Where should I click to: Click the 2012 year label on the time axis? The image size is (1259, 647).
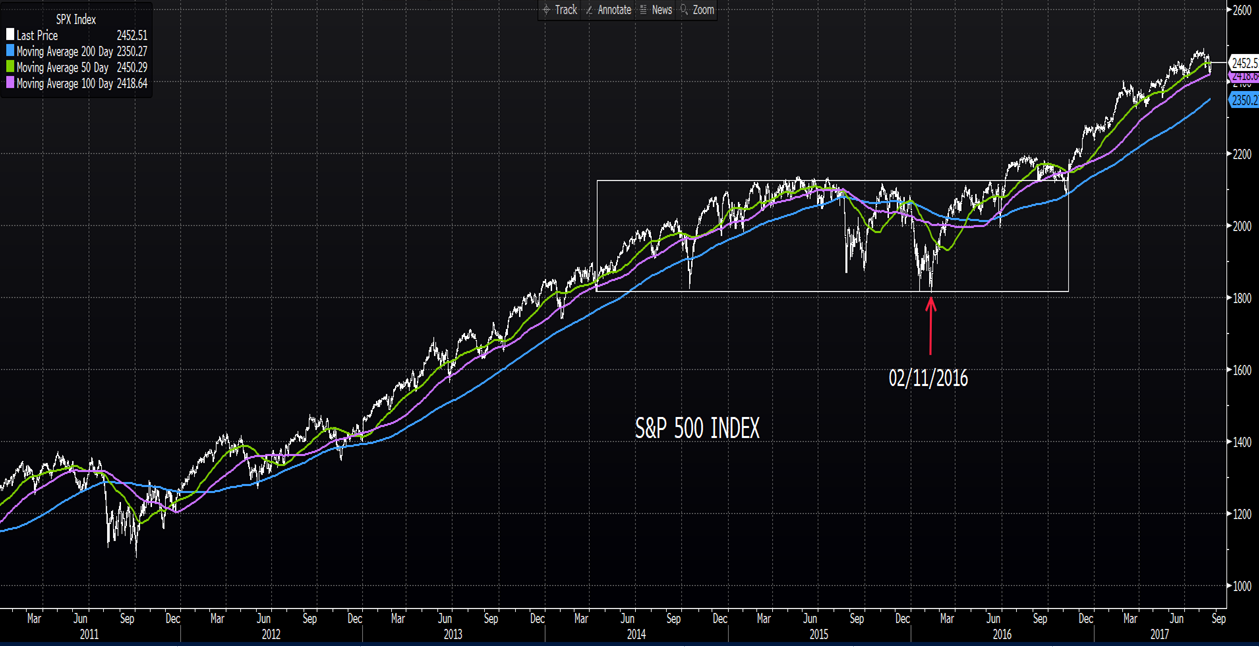tap(271, 634)
